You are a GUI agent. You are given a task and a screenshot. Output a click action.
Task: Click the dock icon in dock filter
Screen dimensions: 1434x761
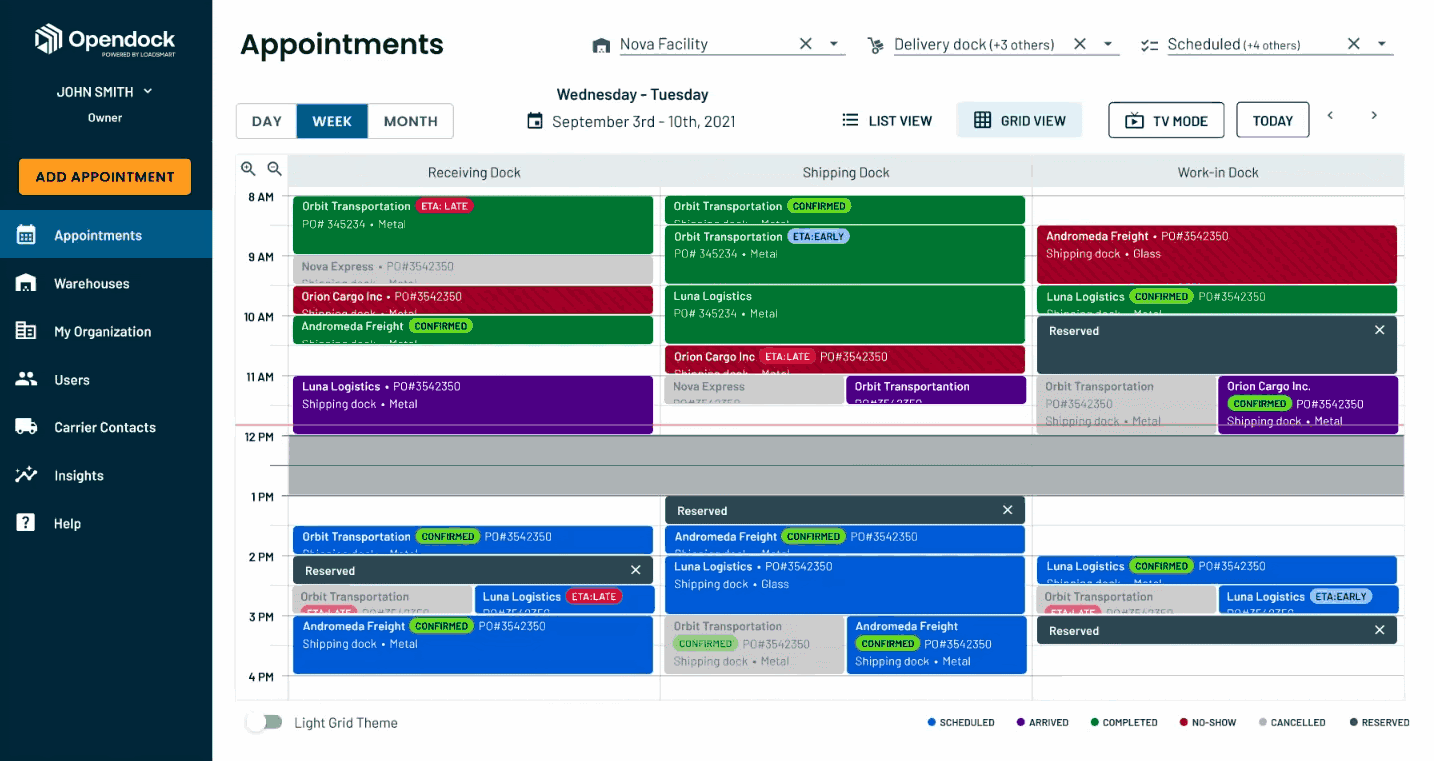click(876, 45)
